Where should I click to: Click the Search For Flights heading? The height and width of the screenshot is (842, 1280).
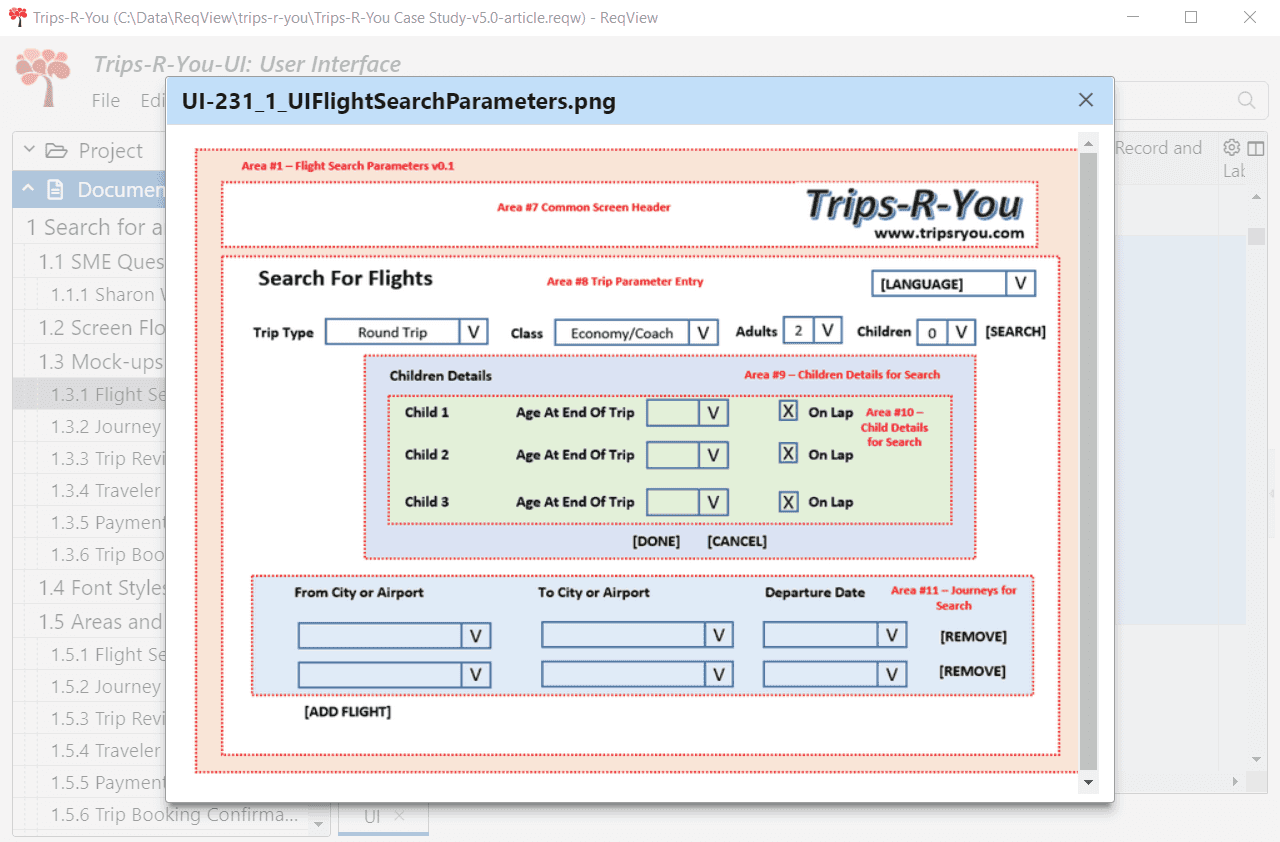pos(345,278)
